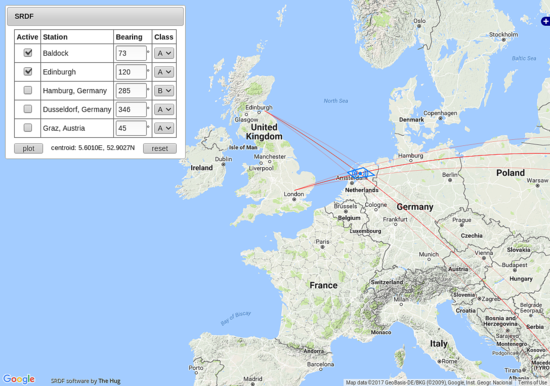The width and height of the screenshot is (550, 386).
Task: Click the Baldock station name
Action: [x=55, y=53]
